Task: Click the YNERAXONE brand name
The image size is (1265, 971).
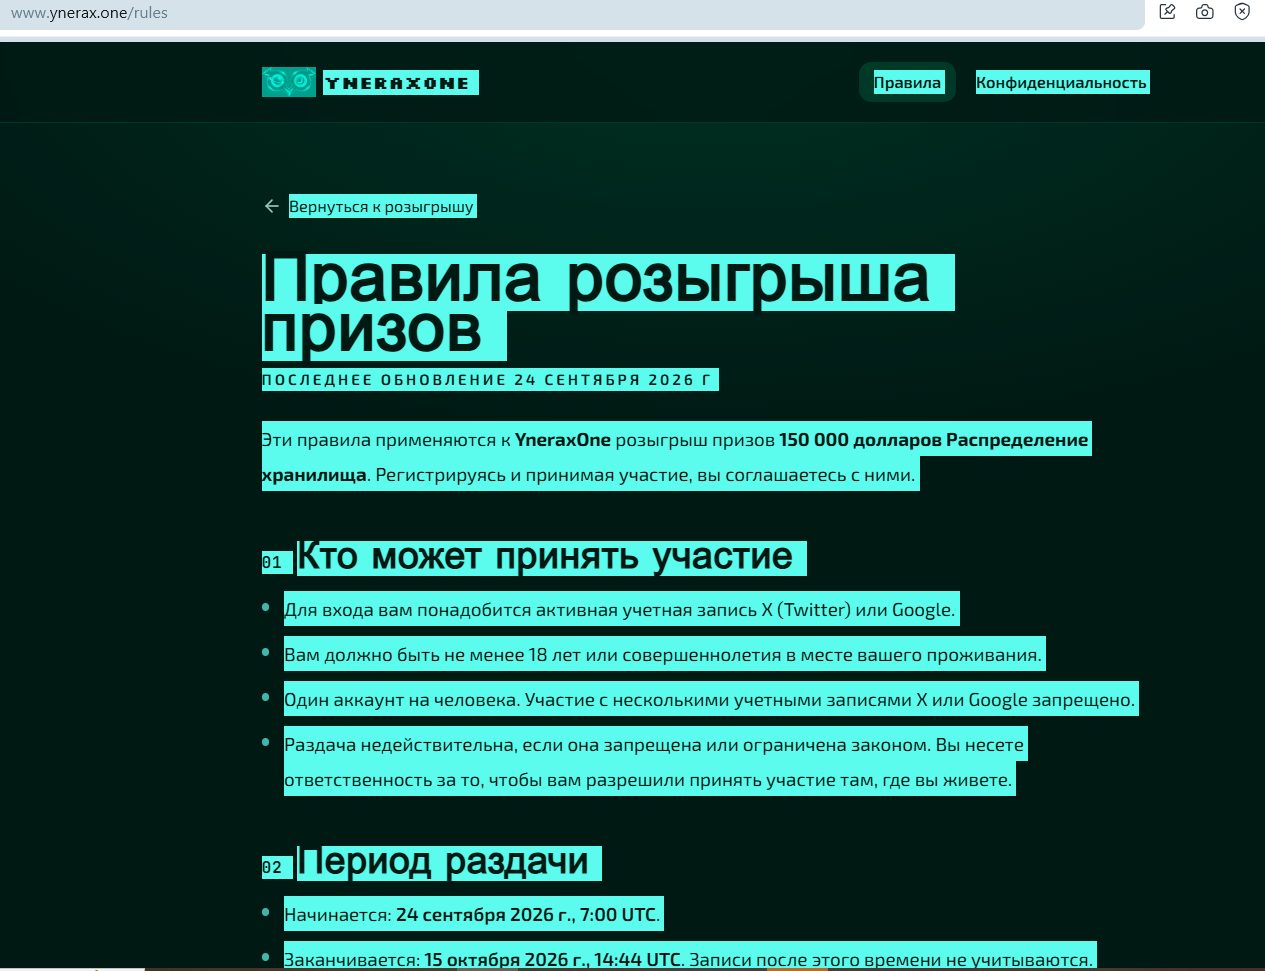Action: 399,83
